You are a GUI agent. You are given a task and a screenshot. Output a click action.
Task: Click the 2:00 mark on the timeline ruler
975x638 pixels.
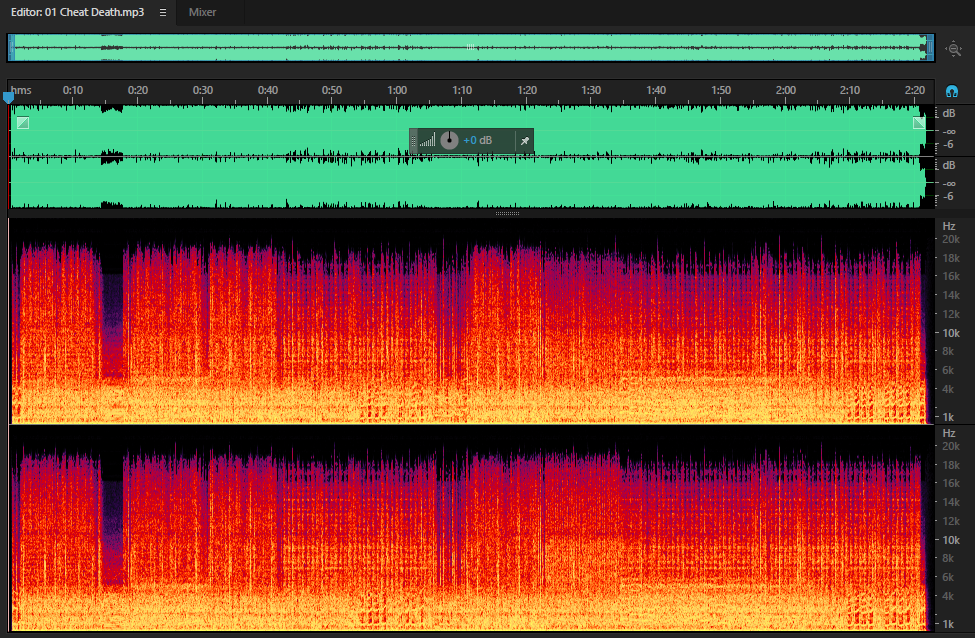point(785,90)
